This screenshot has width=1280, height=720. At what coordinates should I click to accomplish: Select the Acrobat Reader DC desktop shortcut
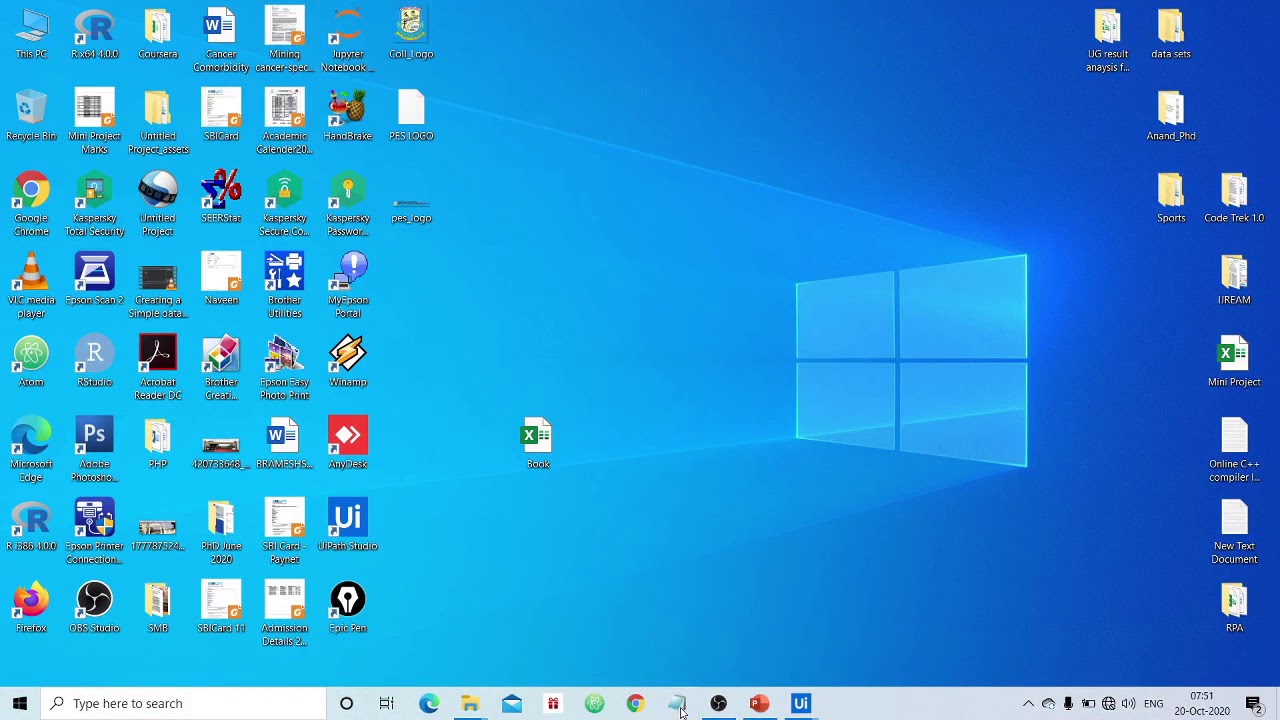(x=158, y=369)
